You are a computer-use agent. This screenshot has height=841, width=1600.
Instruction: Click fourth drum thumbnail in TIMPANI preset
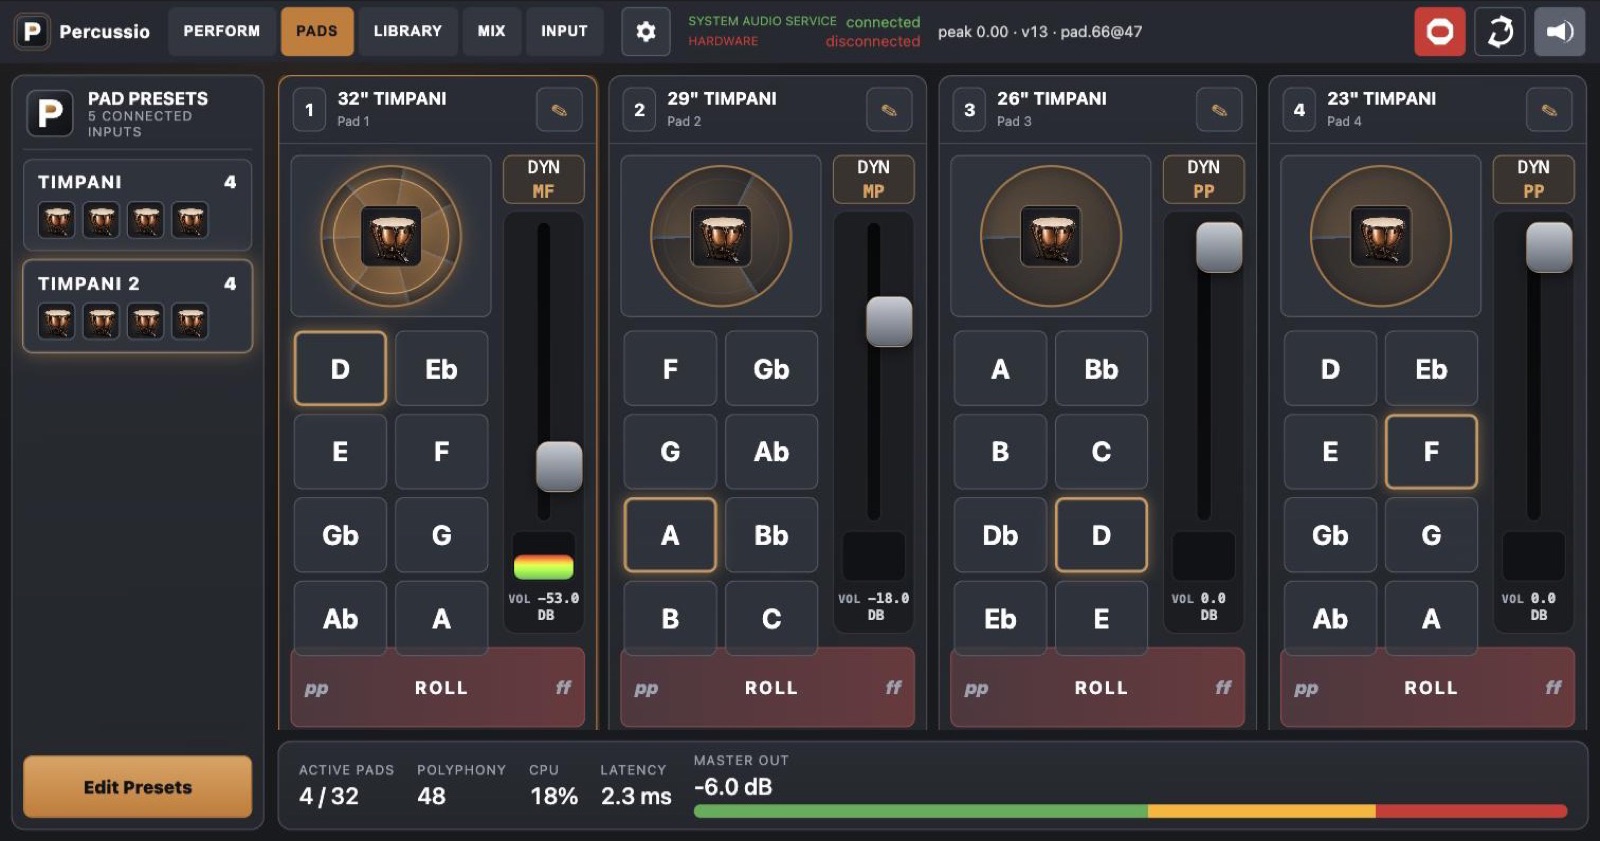pos(190,220)
